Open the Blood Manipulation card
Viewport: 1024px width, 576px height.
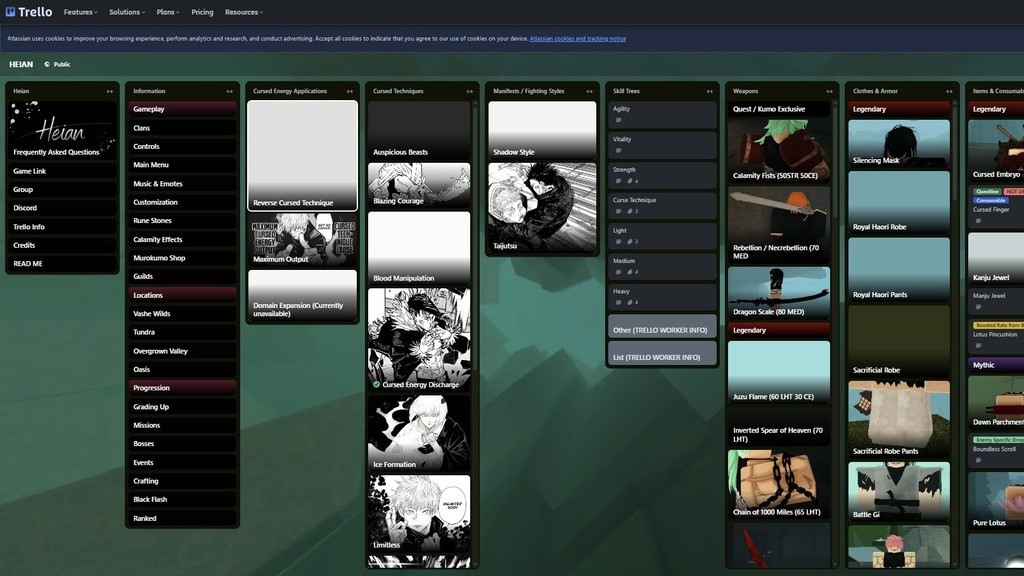(x=419, y=248)
